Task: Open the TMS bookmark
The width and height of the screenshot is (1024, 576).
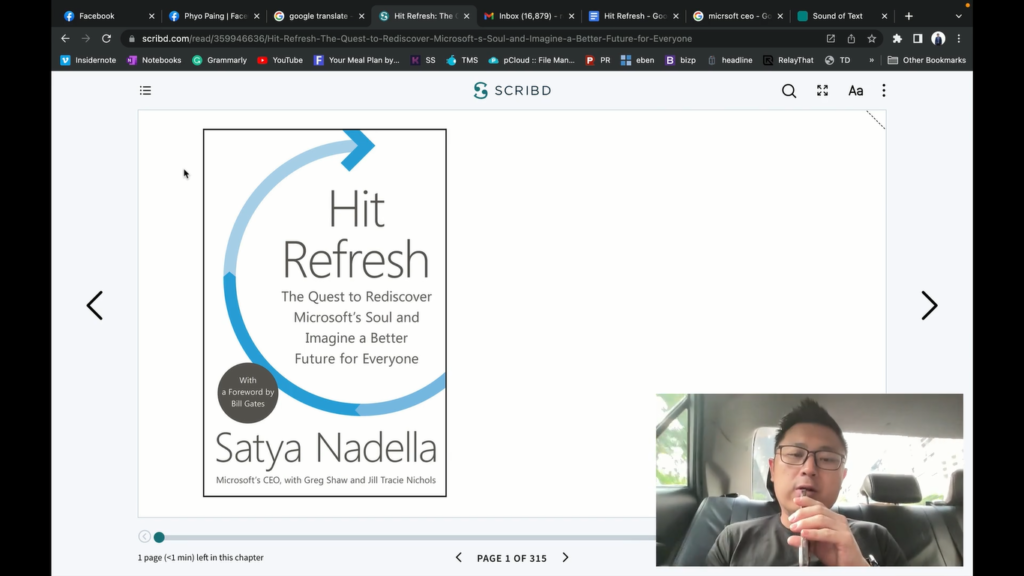Action: [x=462, y=60]
